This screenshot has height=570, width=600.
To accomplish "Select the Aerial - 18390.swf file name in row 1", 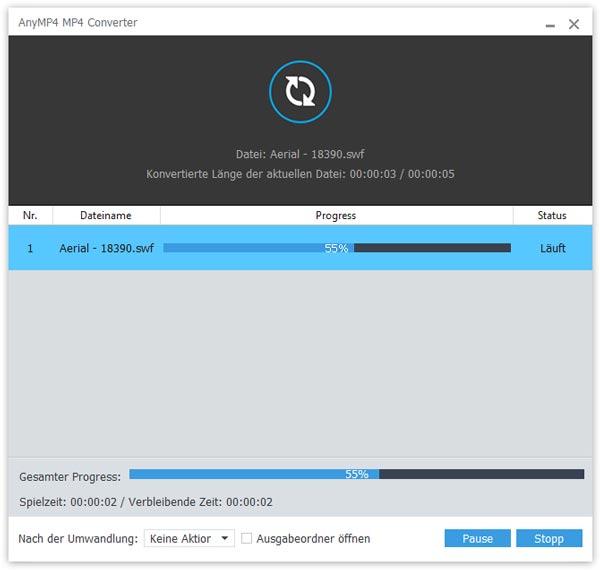I will point(106,248).
